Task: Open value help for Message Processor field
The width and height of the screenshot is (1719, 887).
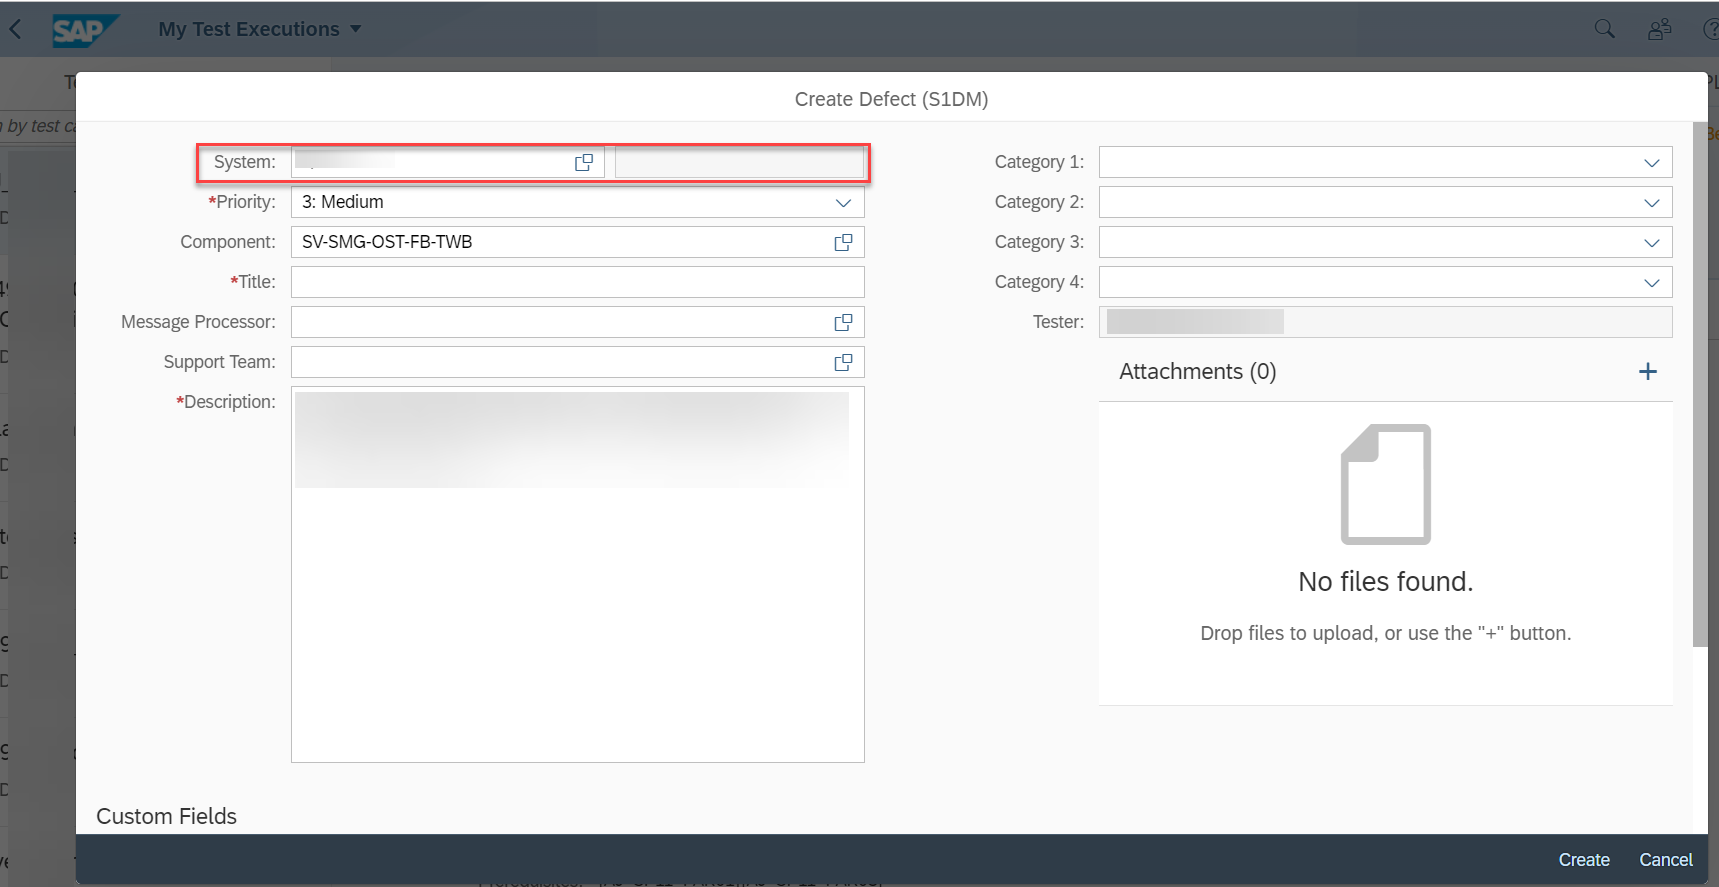Action: [844, 322]
